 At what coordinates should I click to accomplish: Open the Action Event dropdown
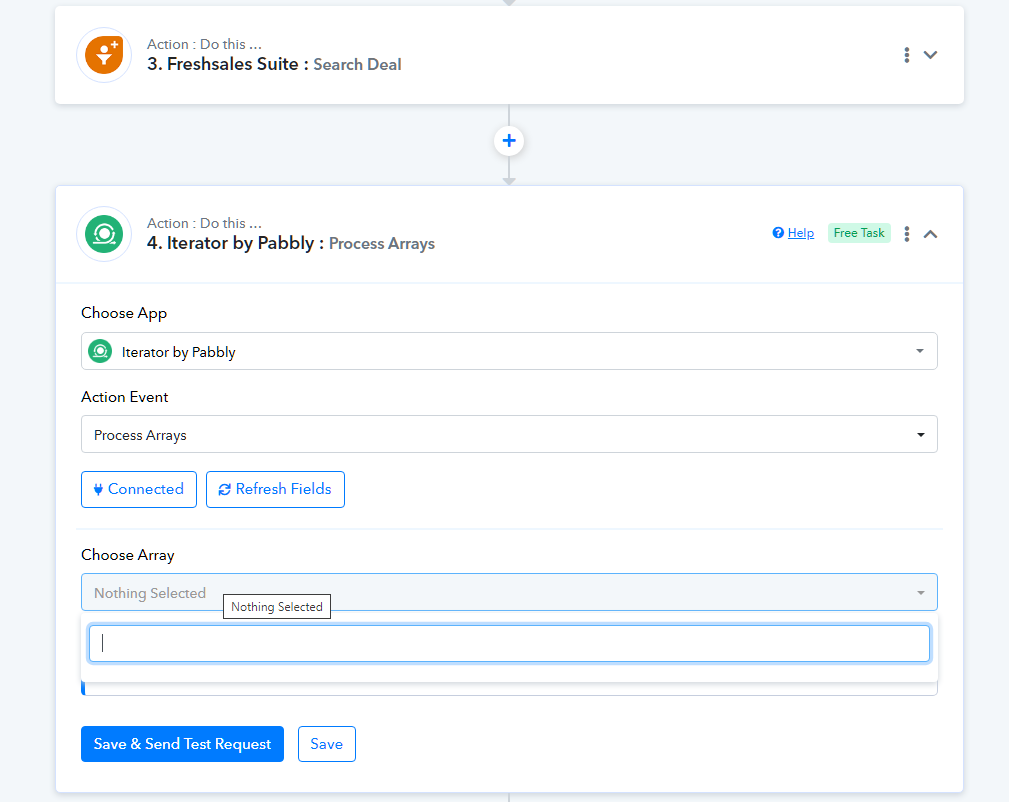coord(509,434)
